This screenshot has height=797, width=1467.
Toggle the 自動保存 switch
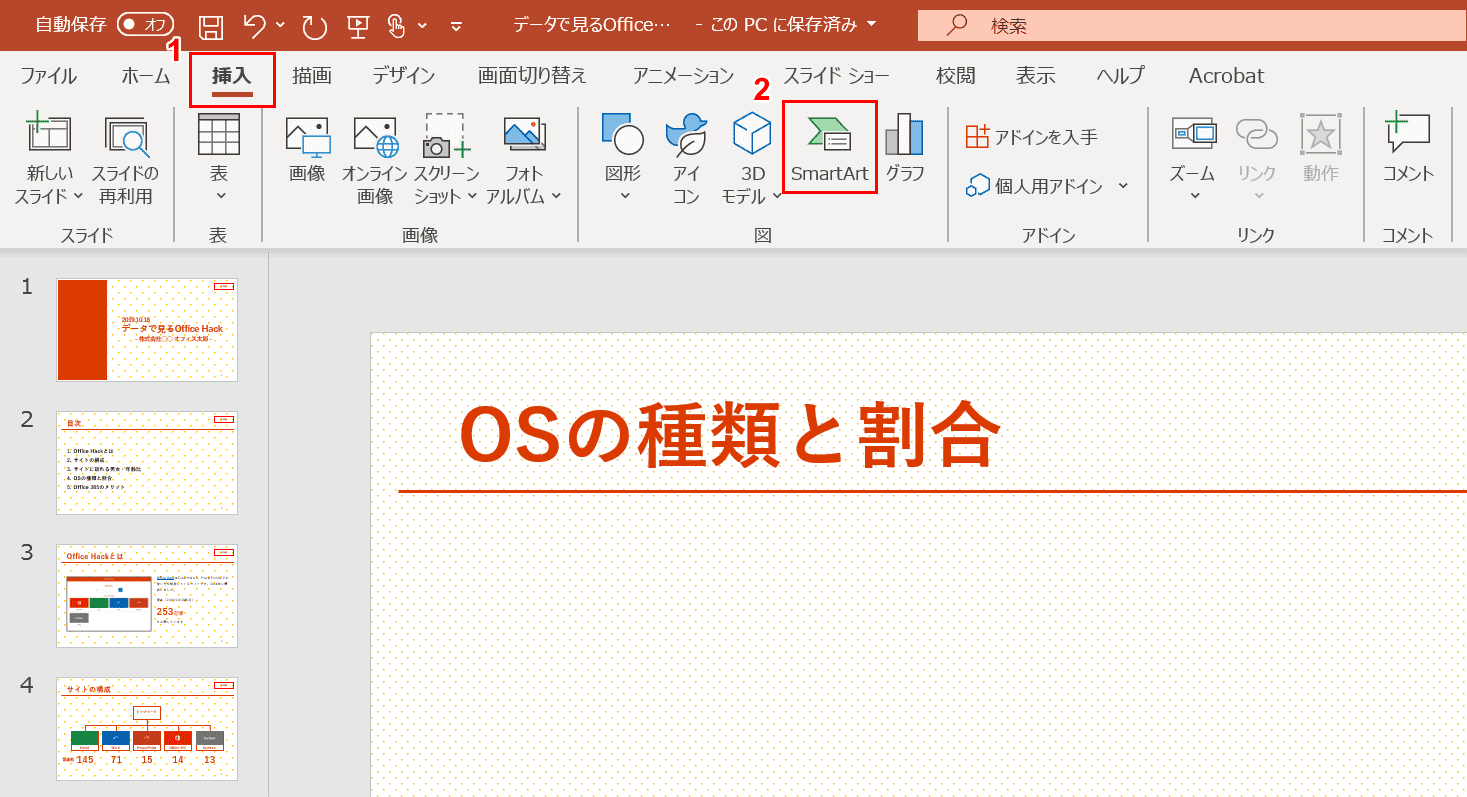pyautogui.click(x=145, y=25)
